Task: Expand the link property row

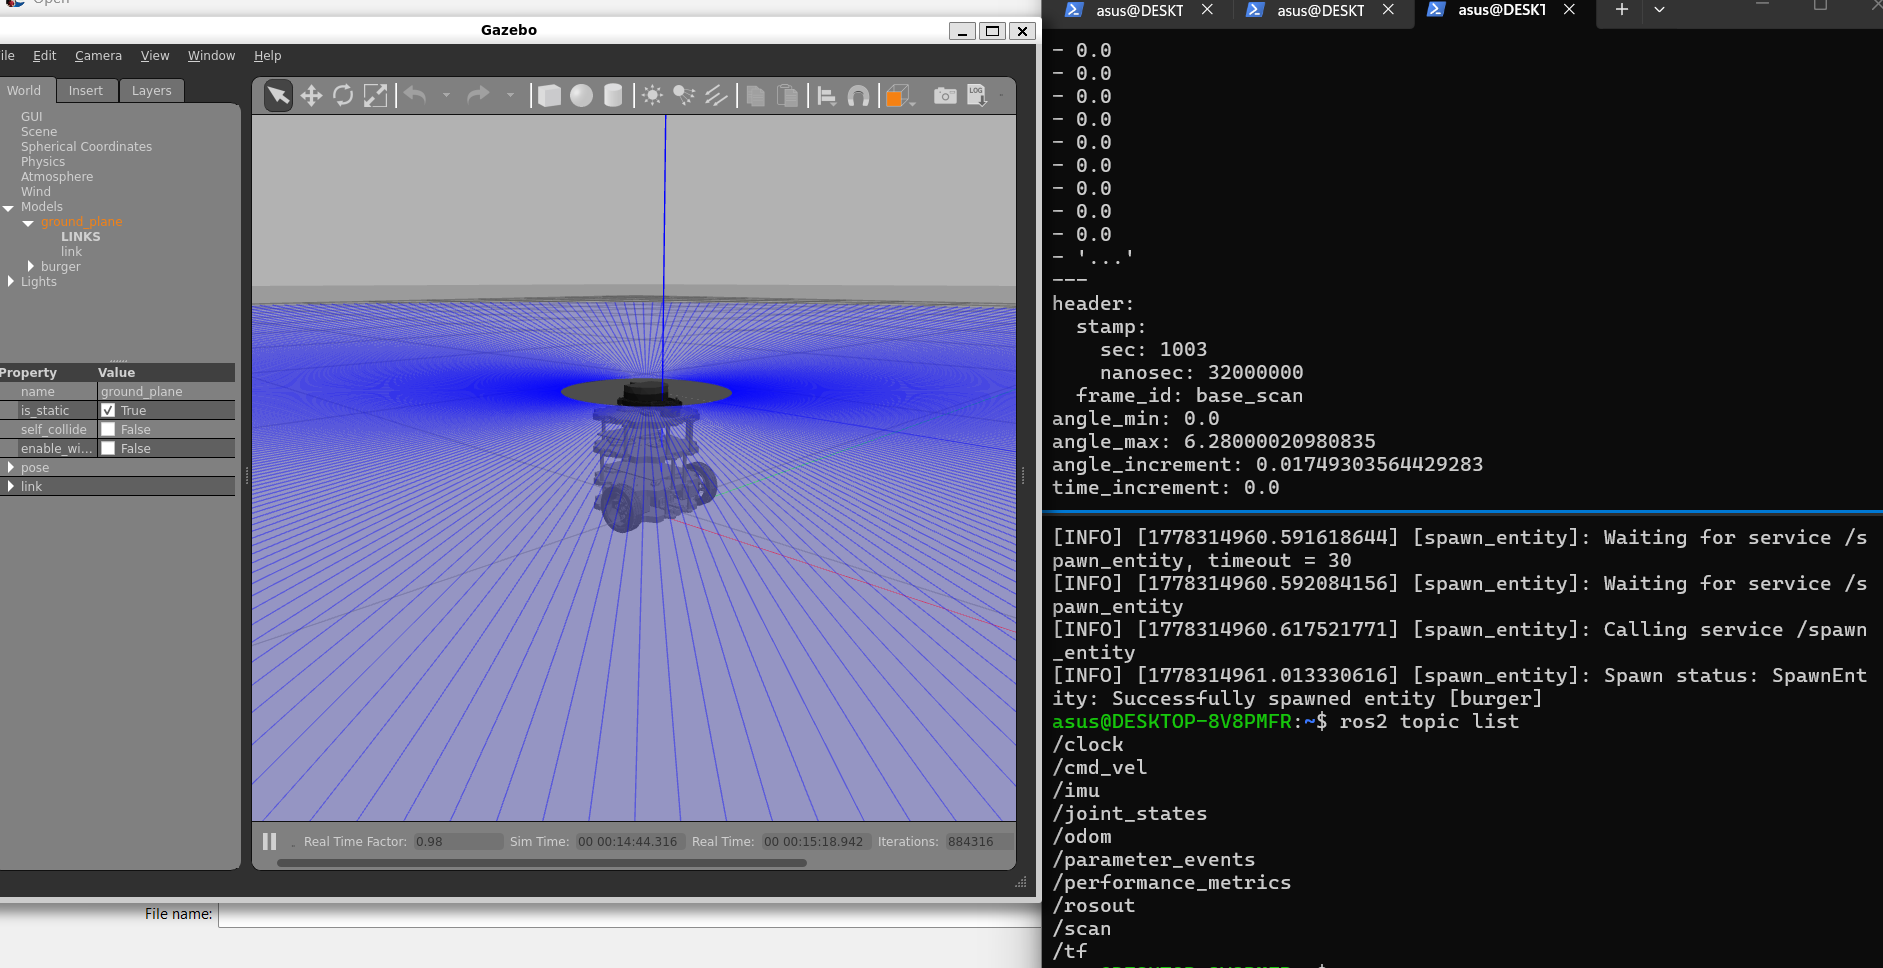Action: click(x=10, y=486)
